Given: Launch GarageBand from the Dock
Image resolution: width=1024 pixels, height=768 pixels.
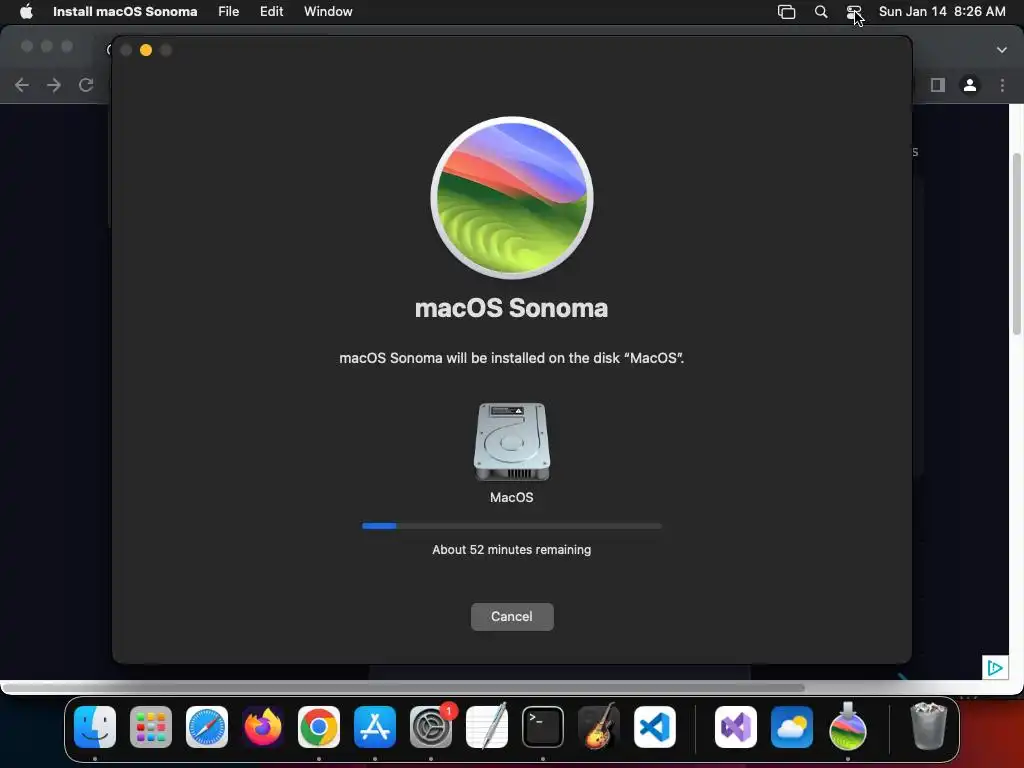Looking at the screenshot, I should (599, 727).
